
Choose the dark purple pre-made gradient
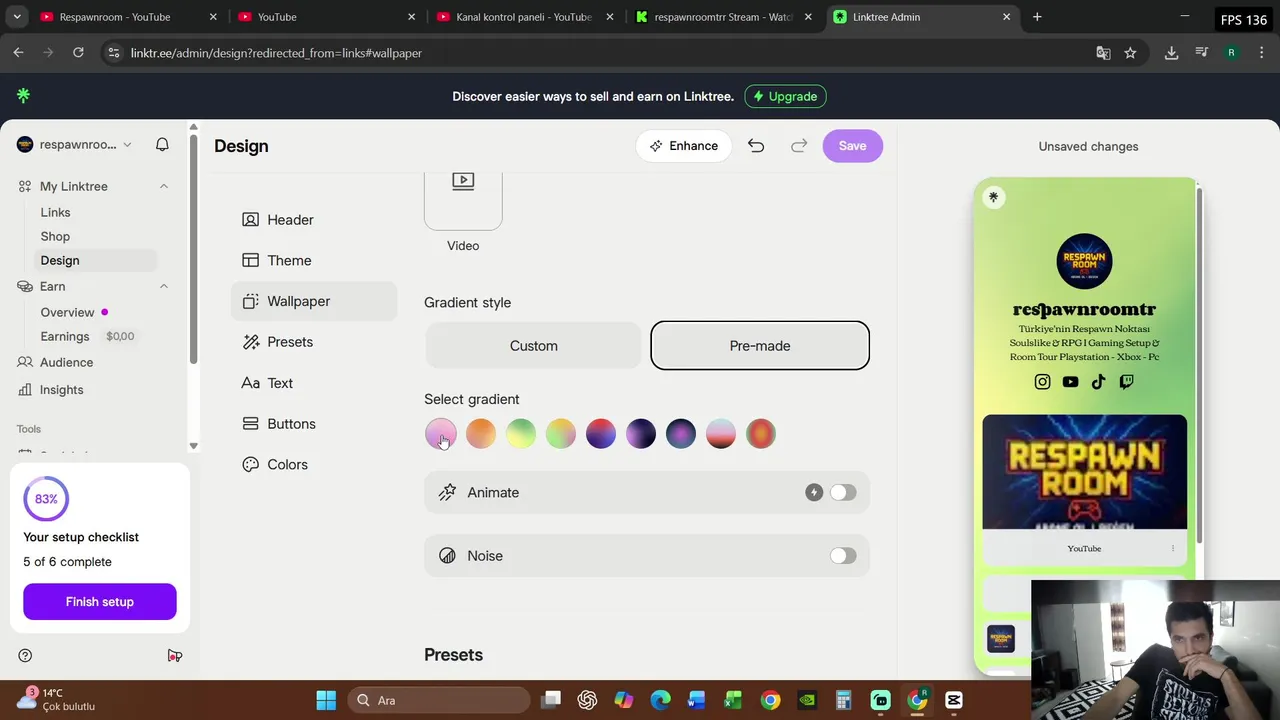pyautogui.click(x=641, y=434)
